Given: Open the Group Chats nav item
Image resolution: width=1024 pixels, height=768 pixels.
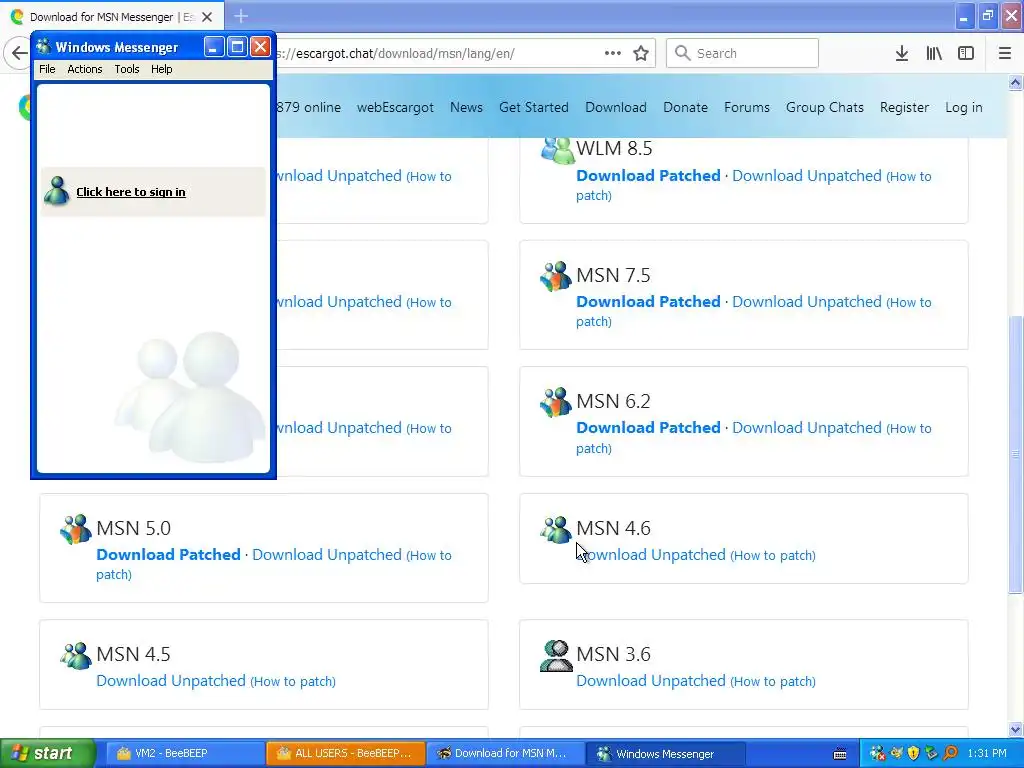Looking at the screenshot, I should pyautogui.click(x=825, y=107).
